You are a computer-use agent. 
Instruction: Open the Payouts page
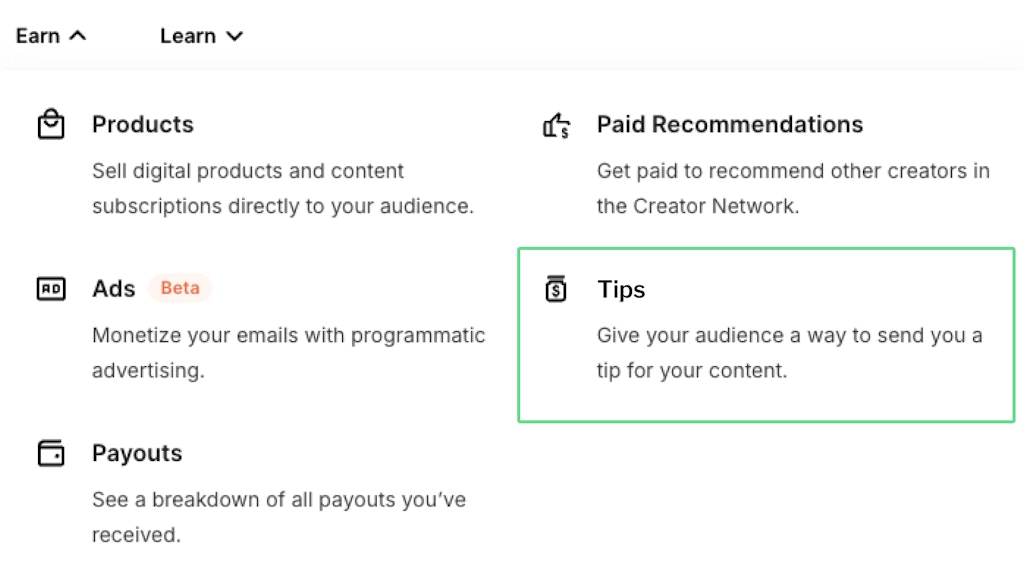[137, 453]
